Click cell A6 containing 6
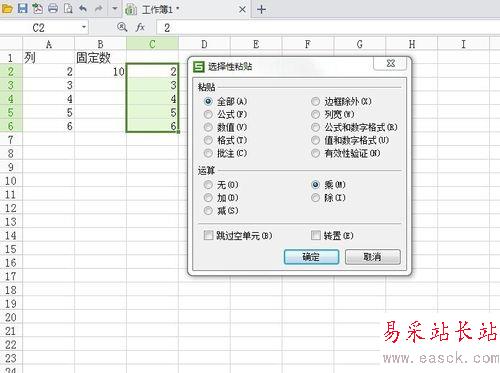Viewport: 500px width, 373px height. 49,126
